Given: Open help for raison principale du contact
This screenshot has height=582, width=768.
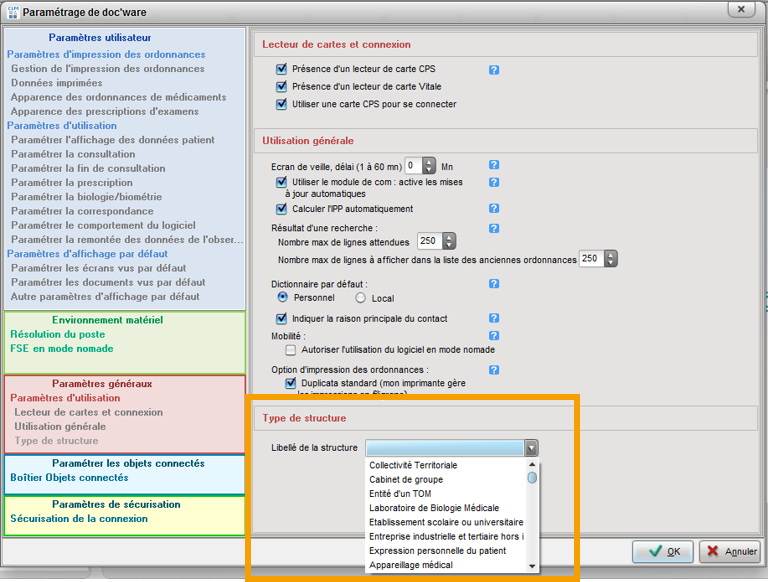Looking at the screenshot, I should click(x=494, y=318).
